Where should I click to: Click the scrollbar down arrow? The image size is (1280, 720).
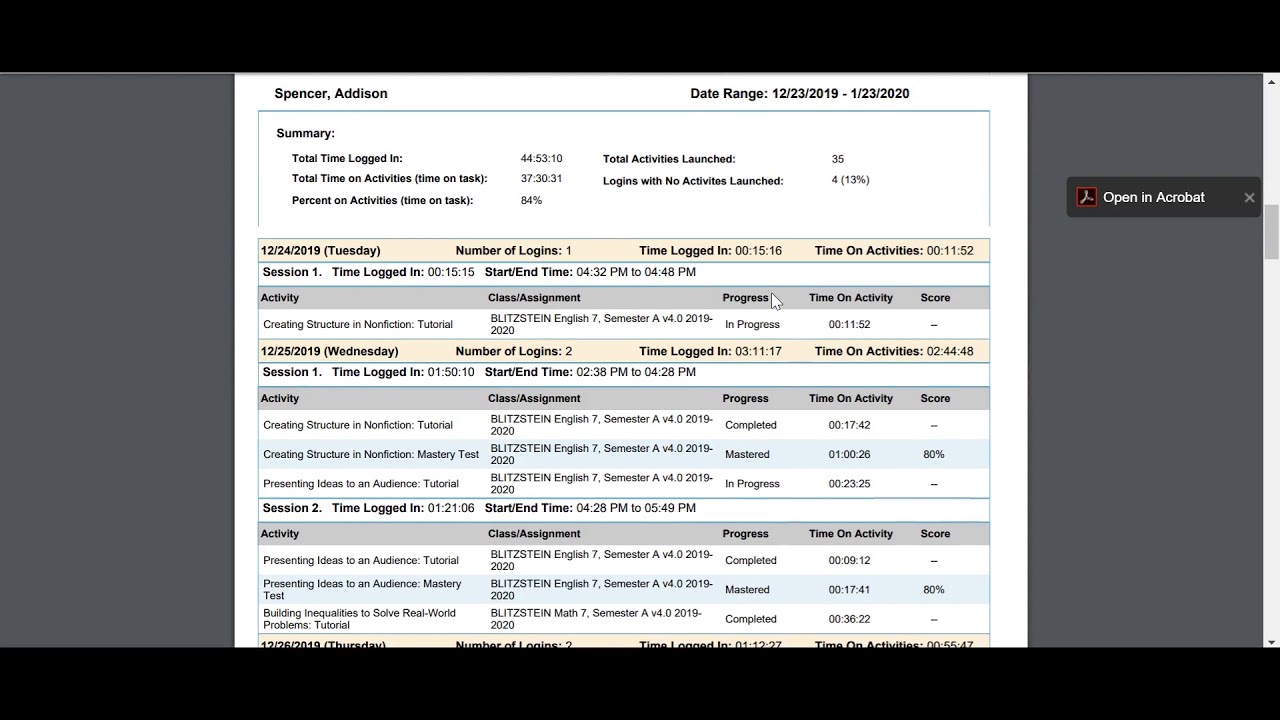(x=1271, y=642)
